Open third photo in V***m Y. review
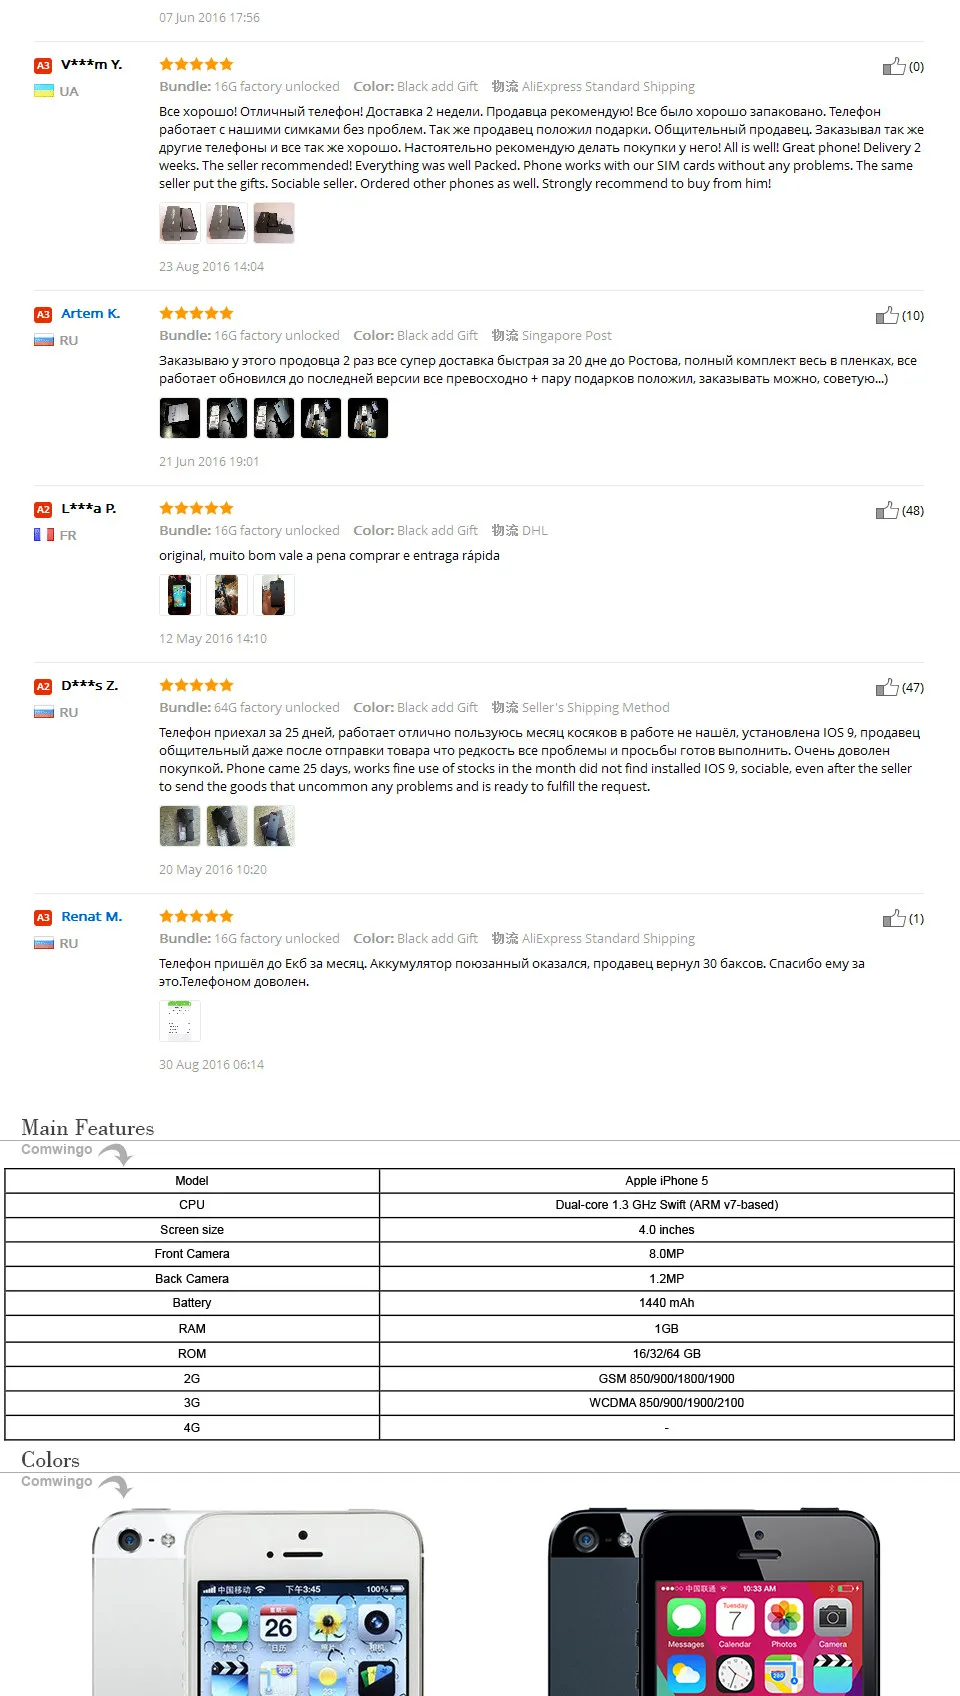 pyautogui.click(x=274, y=223)
